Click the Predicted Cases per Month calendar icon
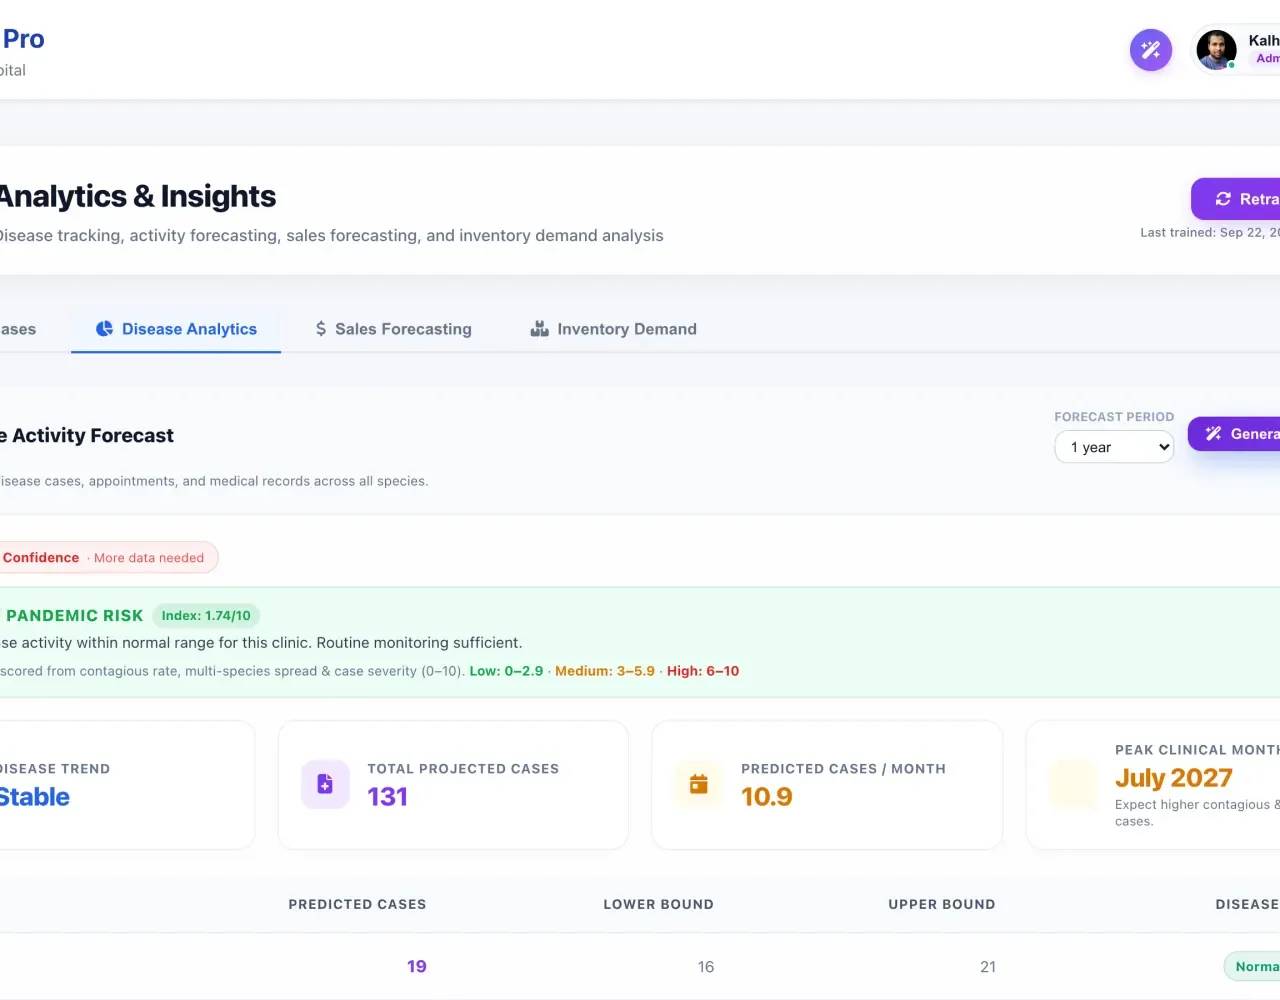The height and width of the screenshot is (1000, 1280). pos(699,784)
